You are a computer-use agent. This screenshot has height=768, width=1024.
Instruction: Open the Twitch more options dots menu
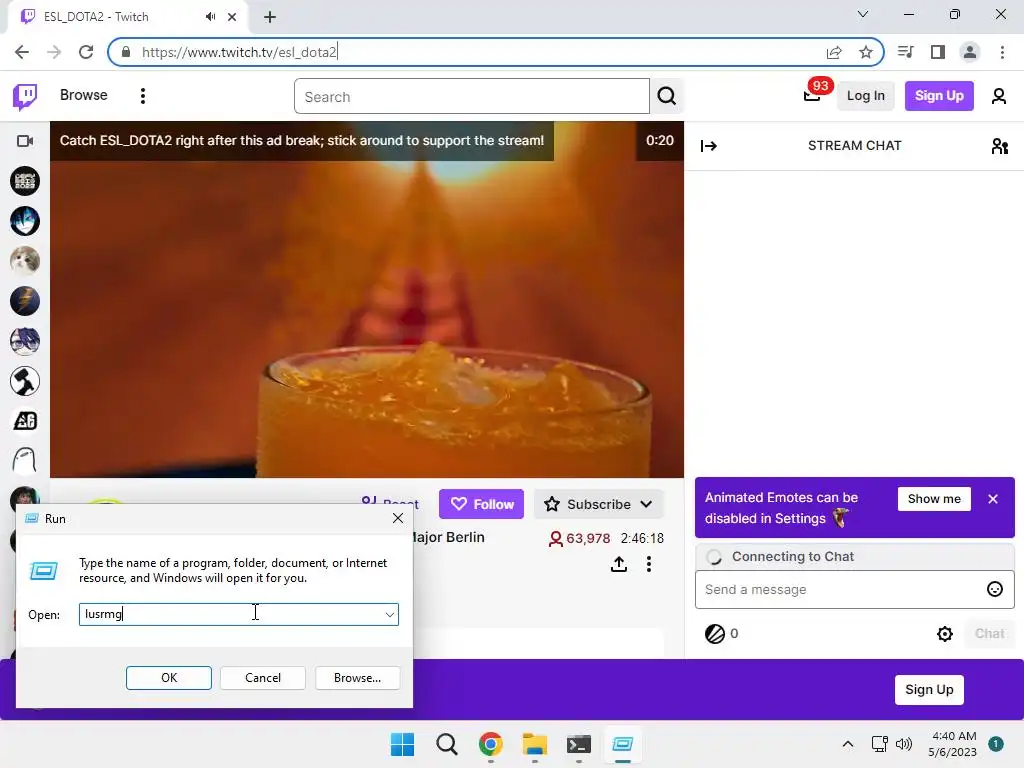point(143,96)
